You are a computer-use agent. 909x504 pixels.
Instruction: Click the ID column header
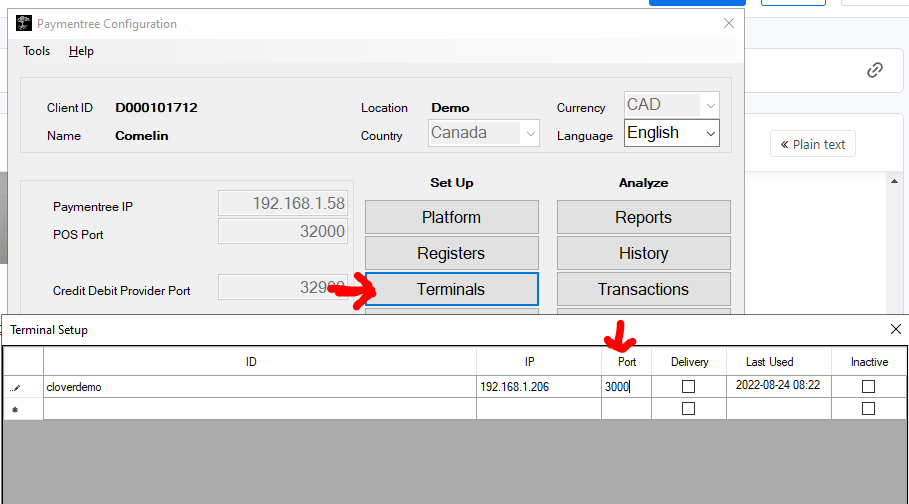[260, 361]
